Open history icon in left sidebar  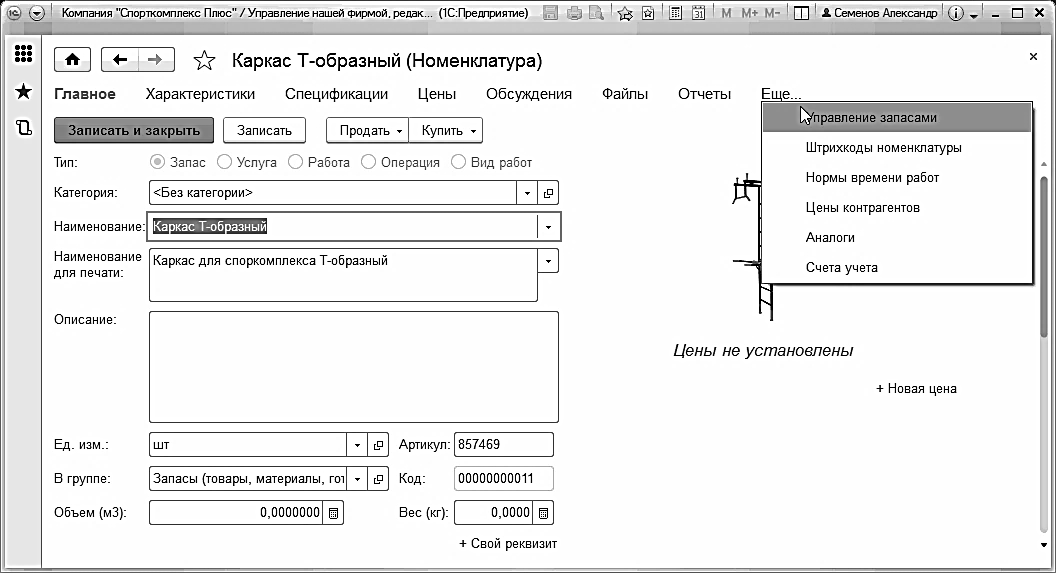click(x=24, y=127)
